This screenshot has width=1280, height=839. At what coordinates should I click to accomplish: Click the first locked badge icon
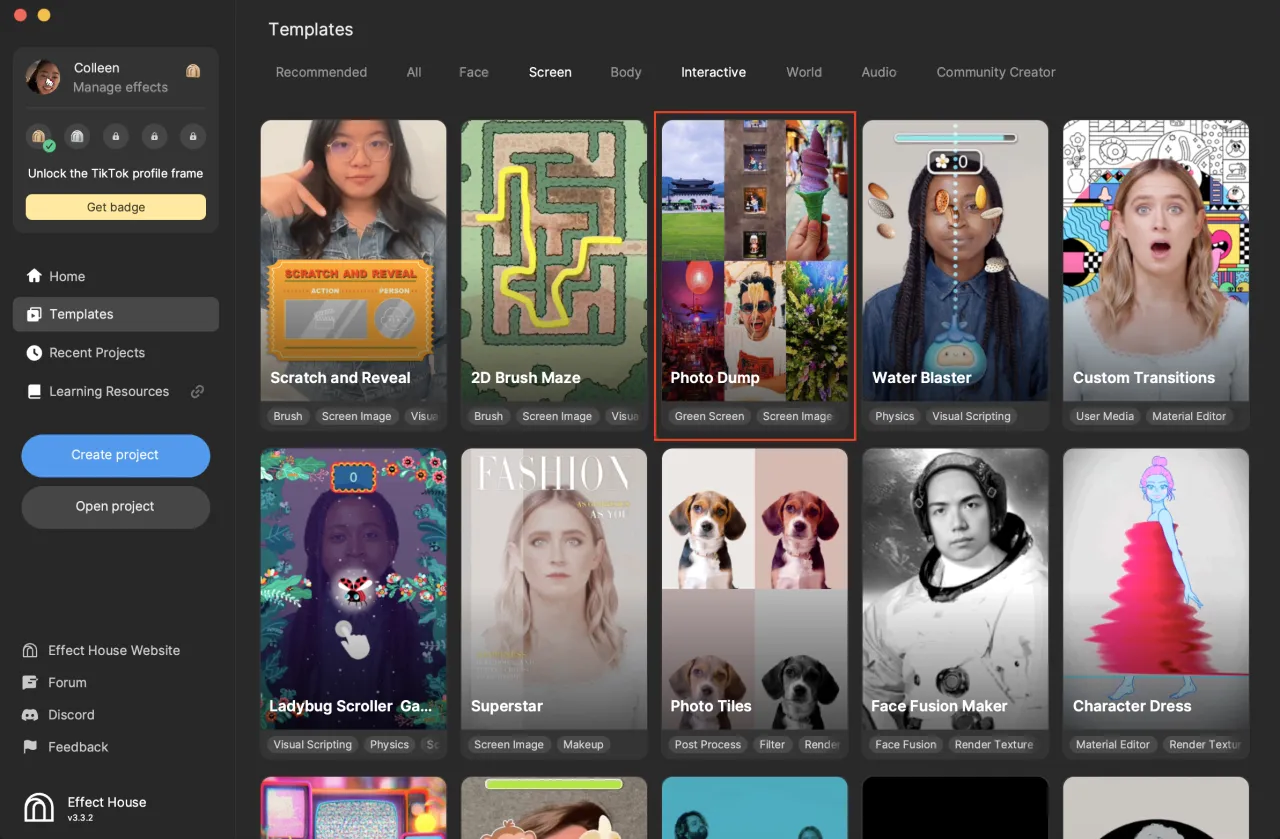coord(116,136)
